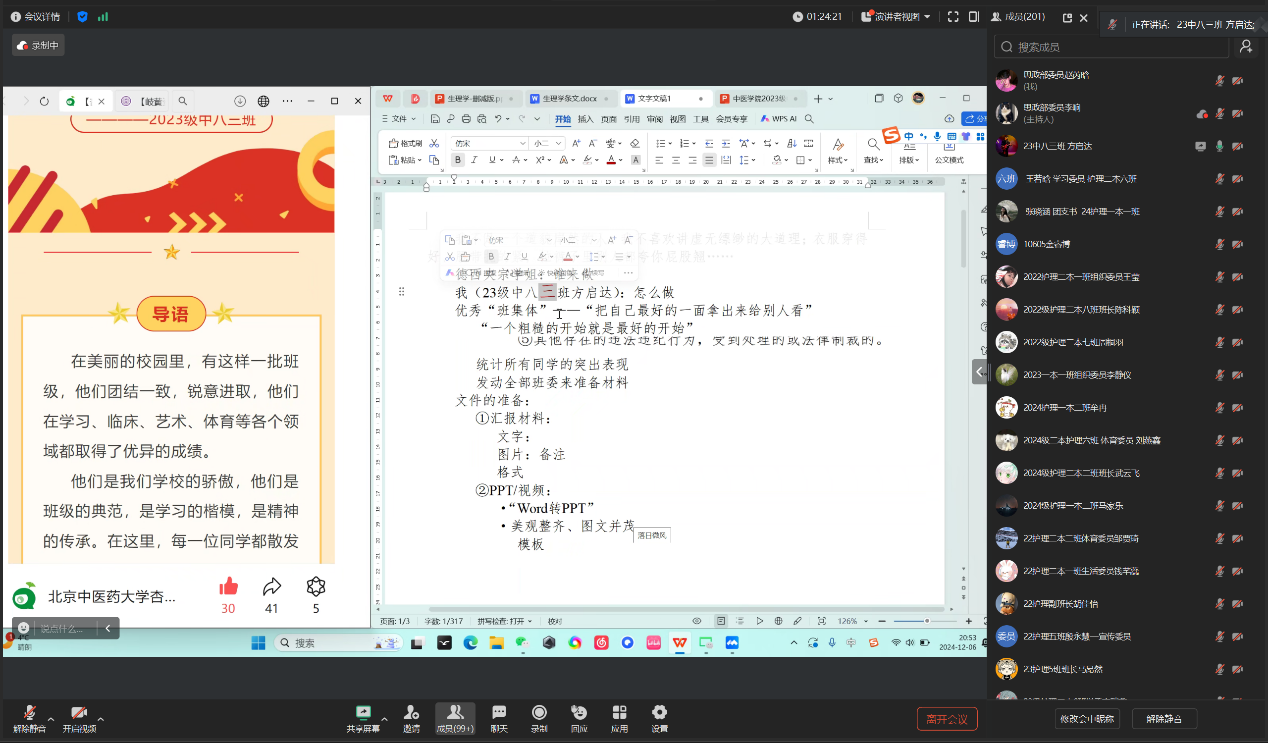Screen dimensions: 1268x743
Task: Toggle bold formatting
Action: pyautogui.click(x=457, y=159)
